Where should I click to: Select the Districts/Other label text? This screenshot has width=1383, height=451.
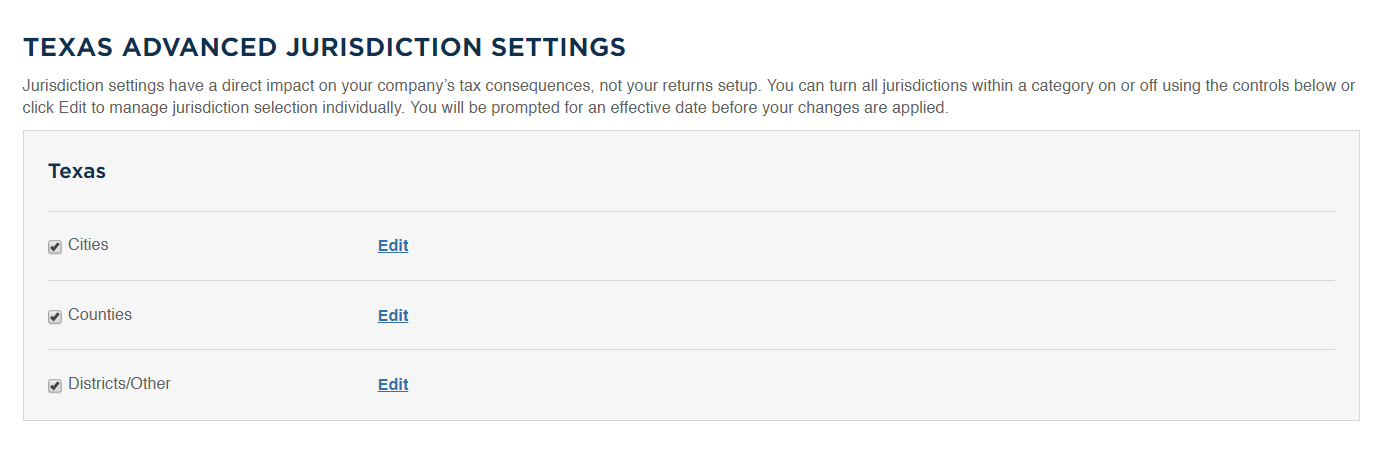tap(119, 383)
